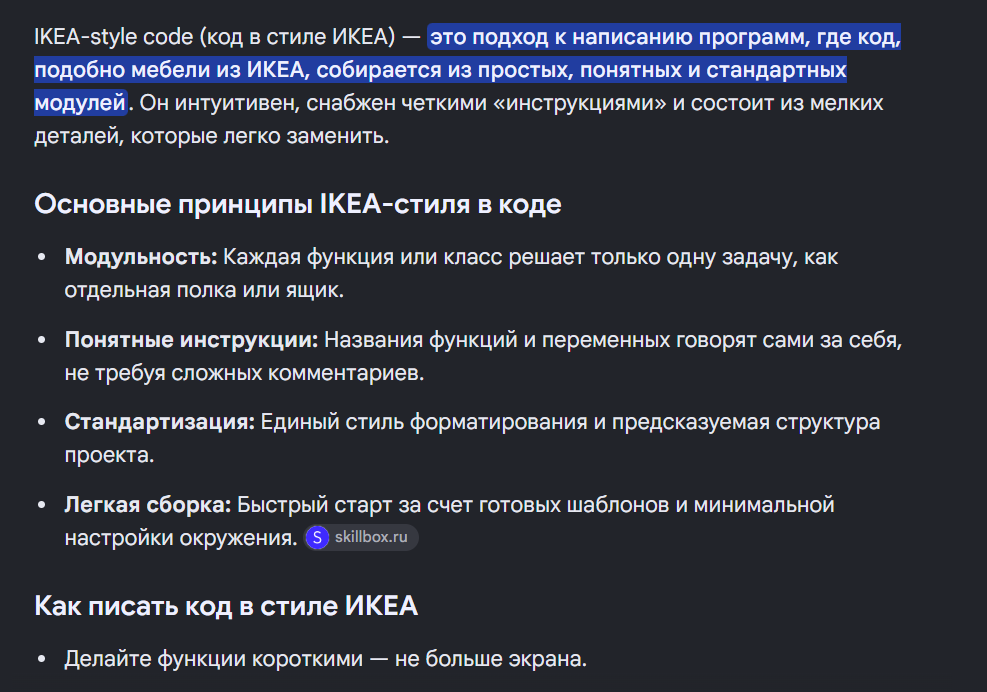The width and height of the screenshot is (987, 692).
Task: Click the text 'отдельная полка или ящик.'
Action: pos(205,290)
